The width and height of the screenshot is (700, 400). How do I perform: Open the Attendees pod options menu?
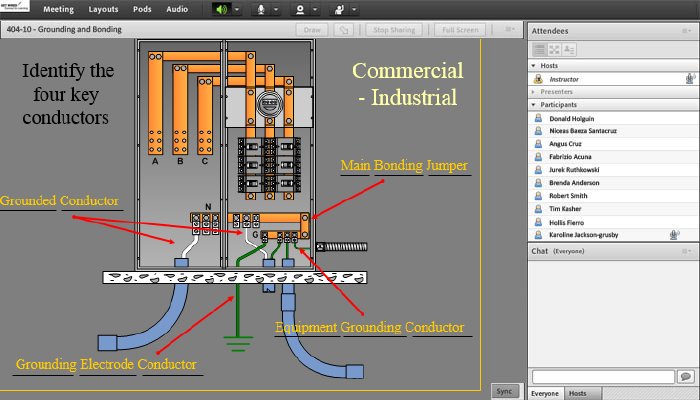point(685,31)
